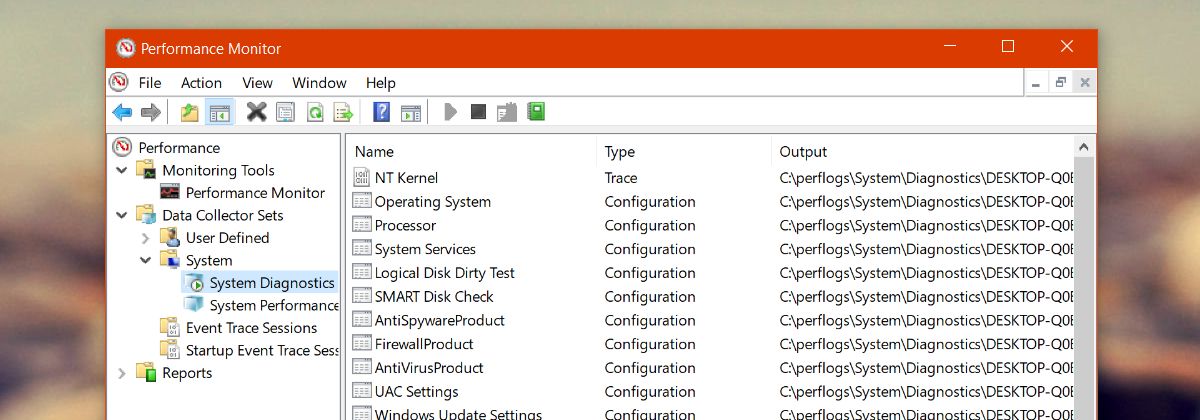Select the System Diagnostics tree item
The width and height of the screenshot is (1200, 420).
coord(272,283)
